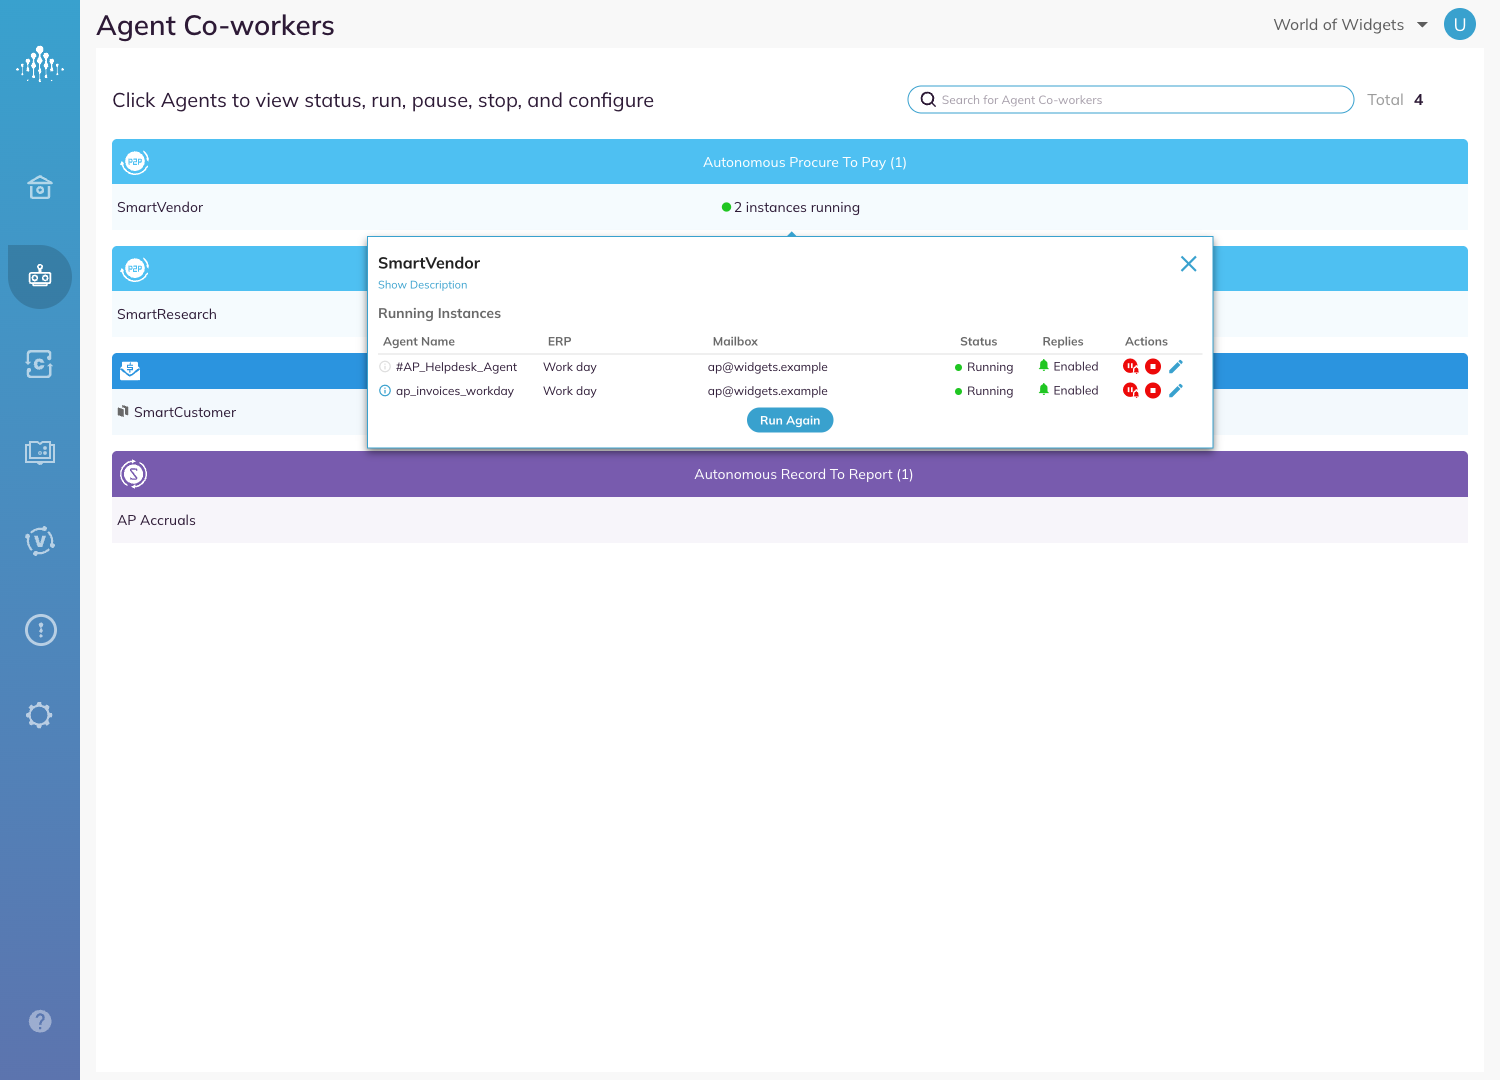Screen dimensions: 1500x1080
Task: Open the AP Accruals agent row
Action: (x=790, y=520)
